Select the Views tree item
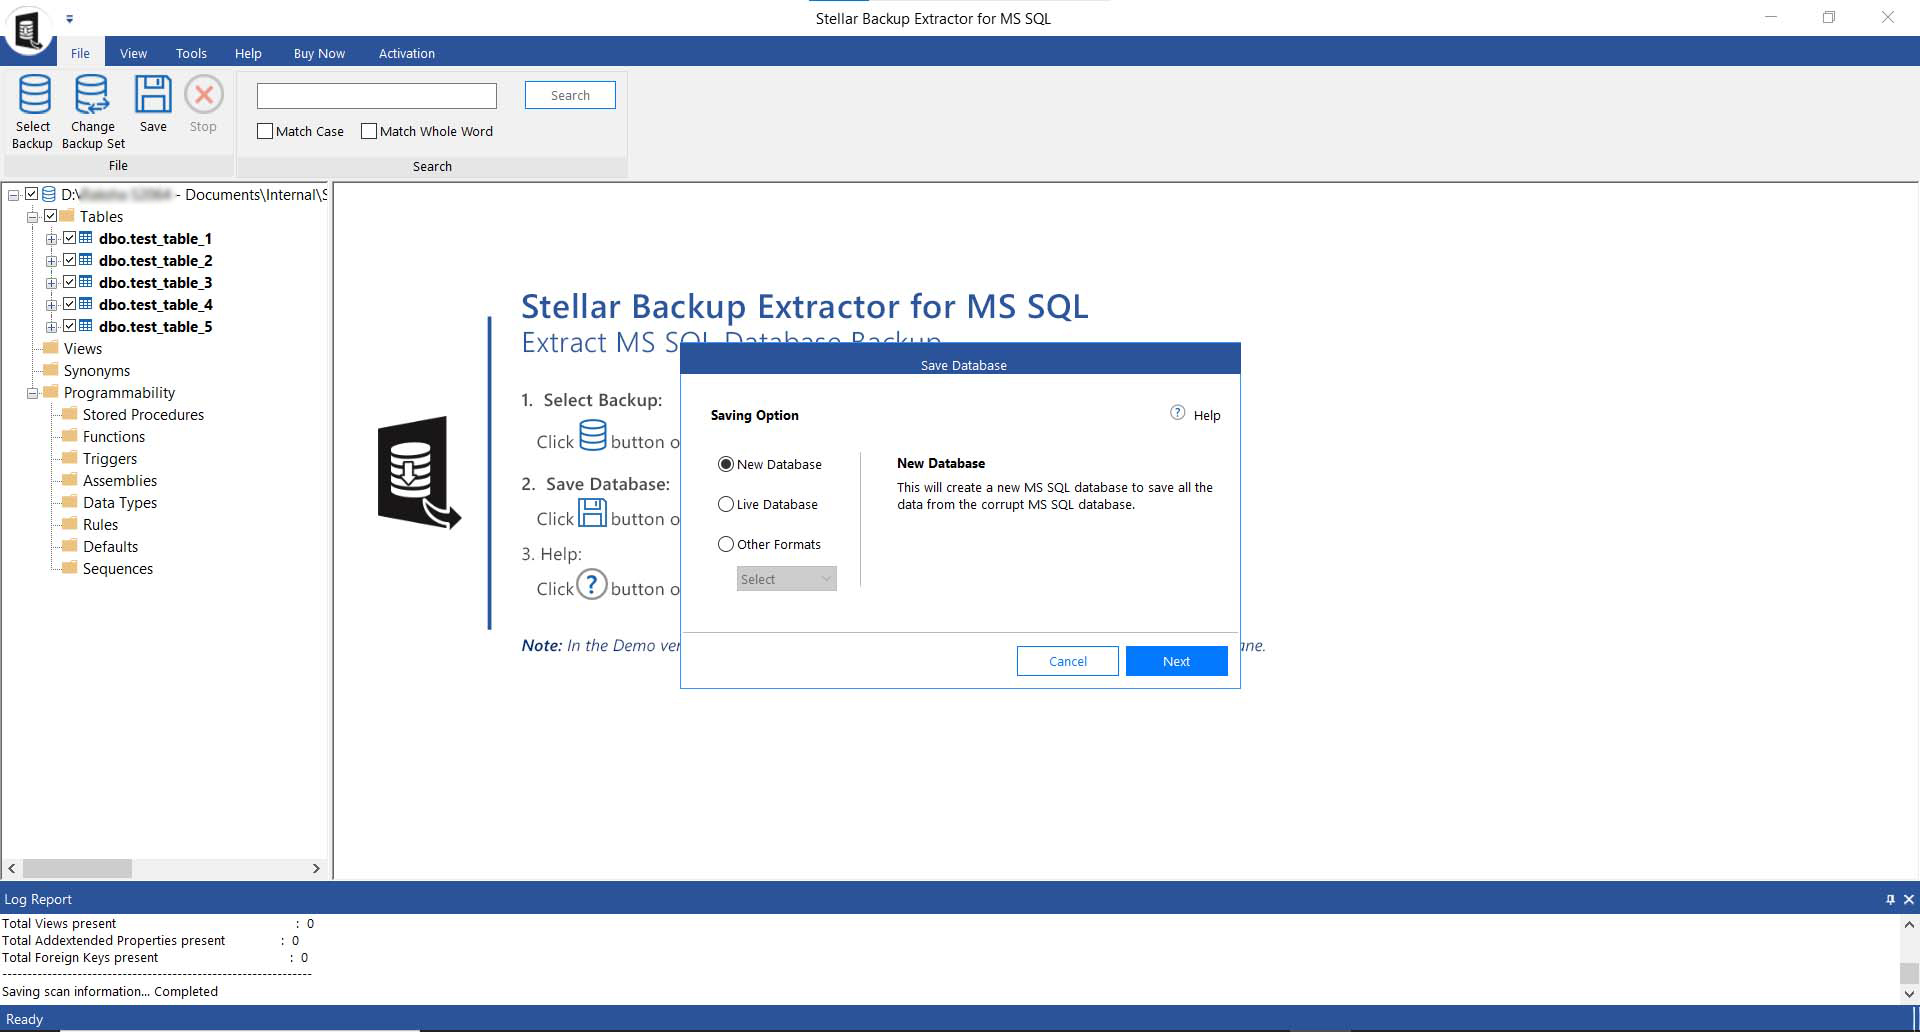This screenshot has height=1032, width=1920. point(83,348)
